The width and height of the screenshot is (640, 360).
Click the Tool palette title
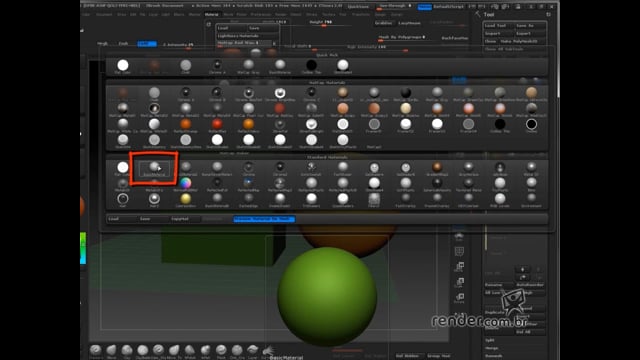489,14
